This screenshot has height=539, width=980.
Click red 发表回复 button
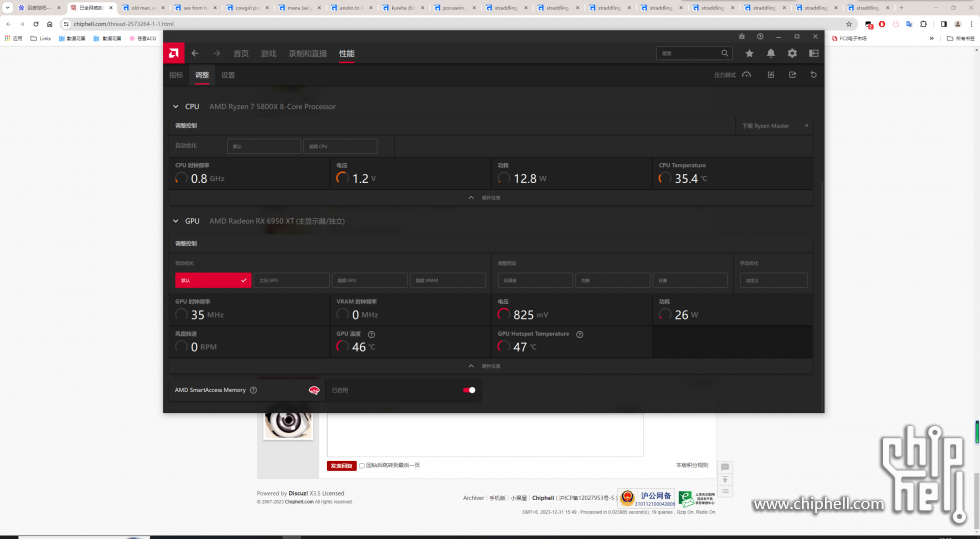point(341,466)
